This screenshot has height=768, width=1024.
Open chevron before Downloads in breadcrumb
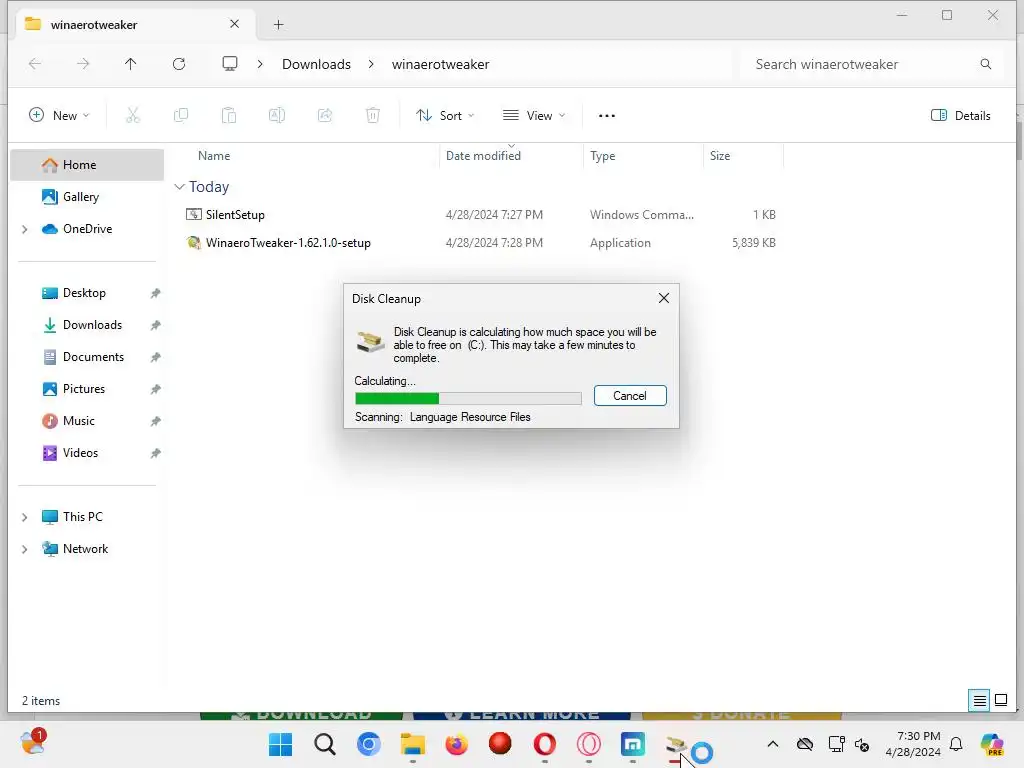pyautogui.click(x=260, y=64)
